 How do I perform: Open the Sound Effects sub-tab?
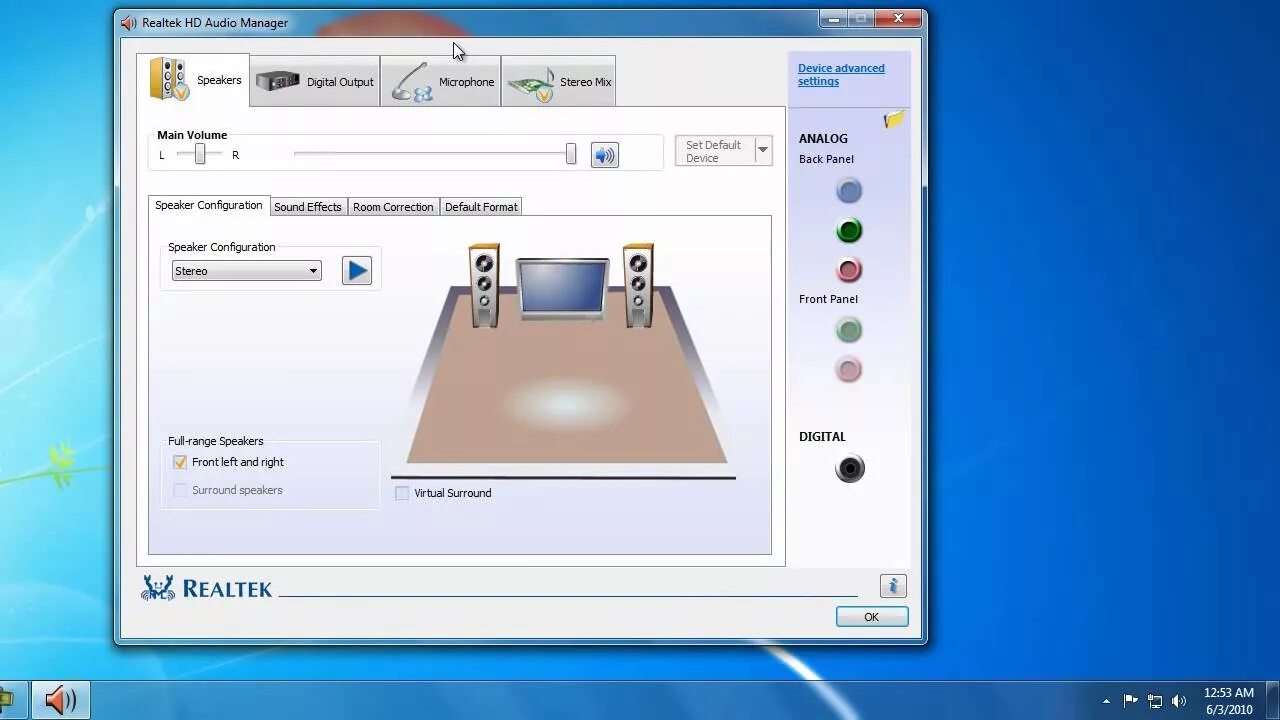pos(308,207)
